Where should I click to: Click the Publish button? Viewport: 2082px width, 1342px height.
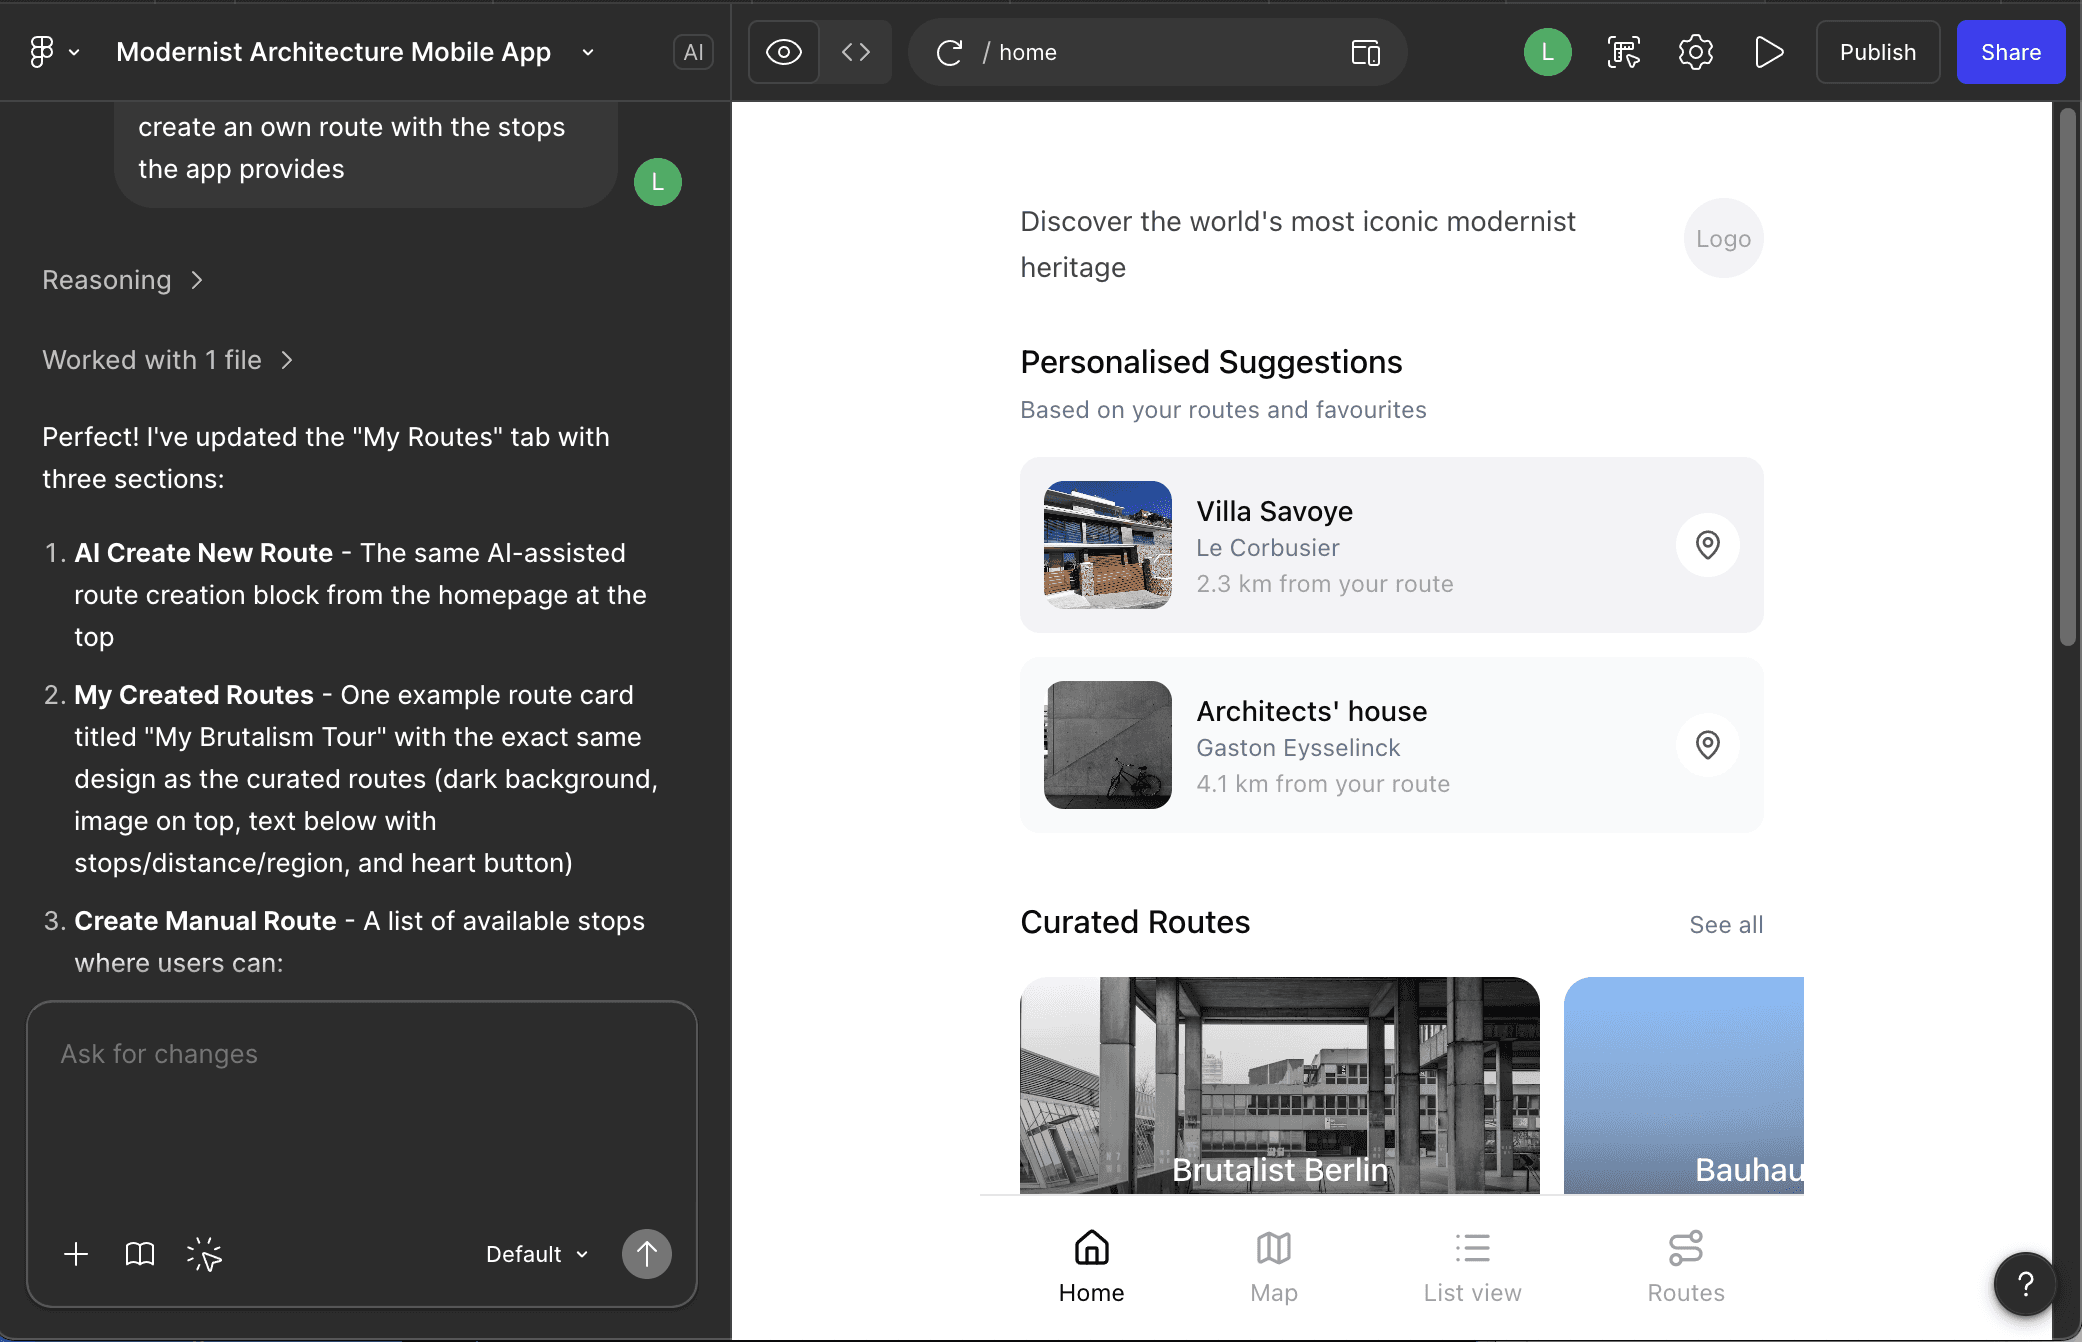tap(1877, 52)
